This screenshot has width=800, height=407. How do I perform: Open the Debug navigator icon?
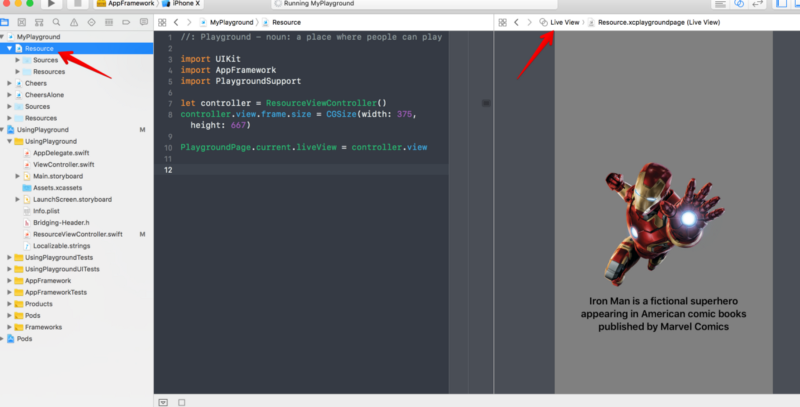point(109,22)
